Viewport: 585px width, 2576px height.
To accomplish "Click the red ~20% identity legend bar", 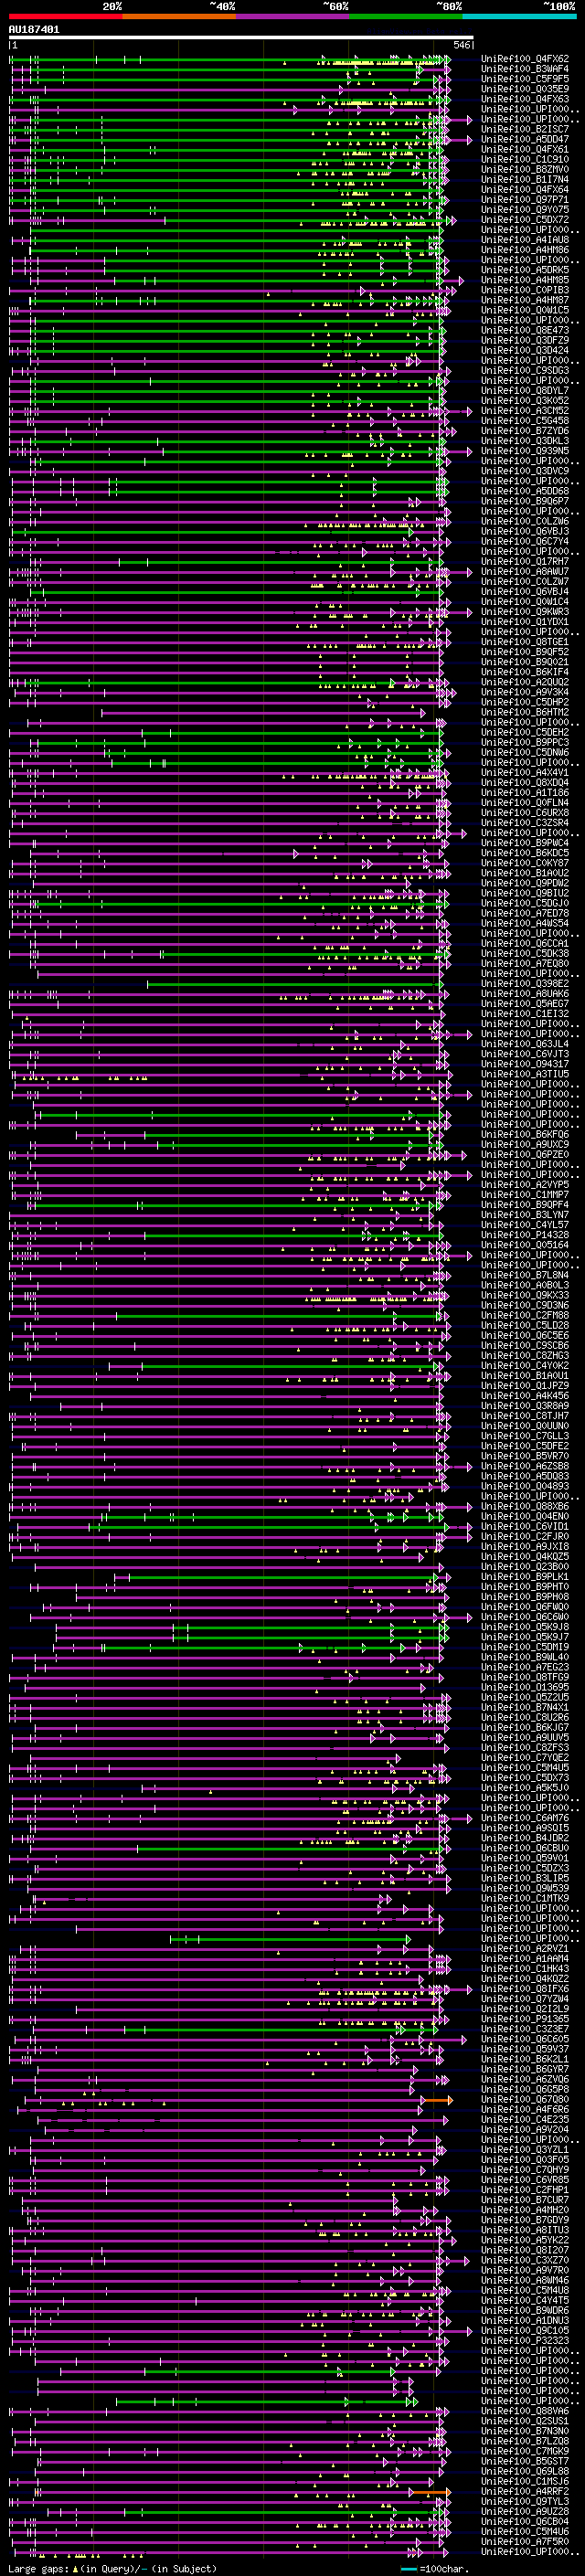I will point(66,16).
